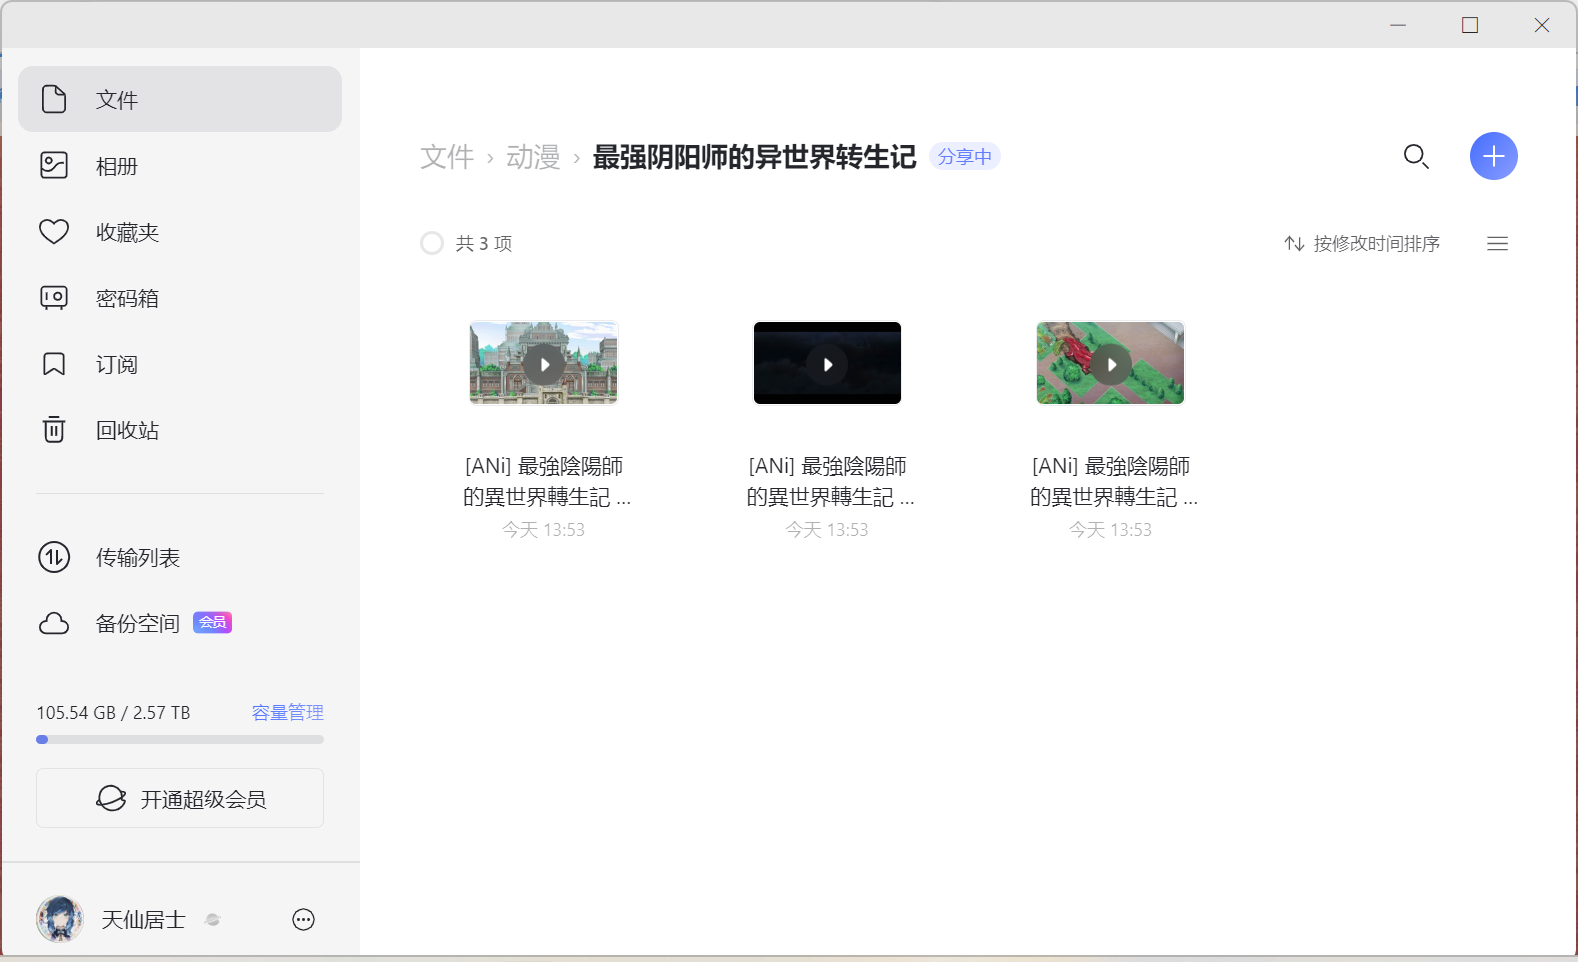Open the 文件 section in sidebar
1578x962 pixels.
(x=180, y=99)
